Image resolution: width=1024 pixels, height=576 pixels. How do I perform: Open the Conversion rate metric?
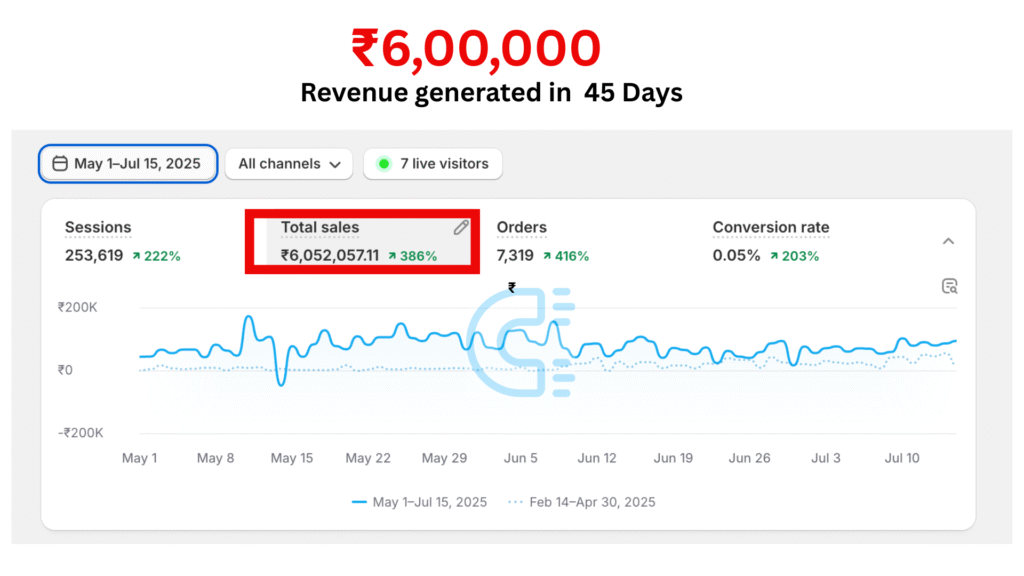(x=770, y=228)
